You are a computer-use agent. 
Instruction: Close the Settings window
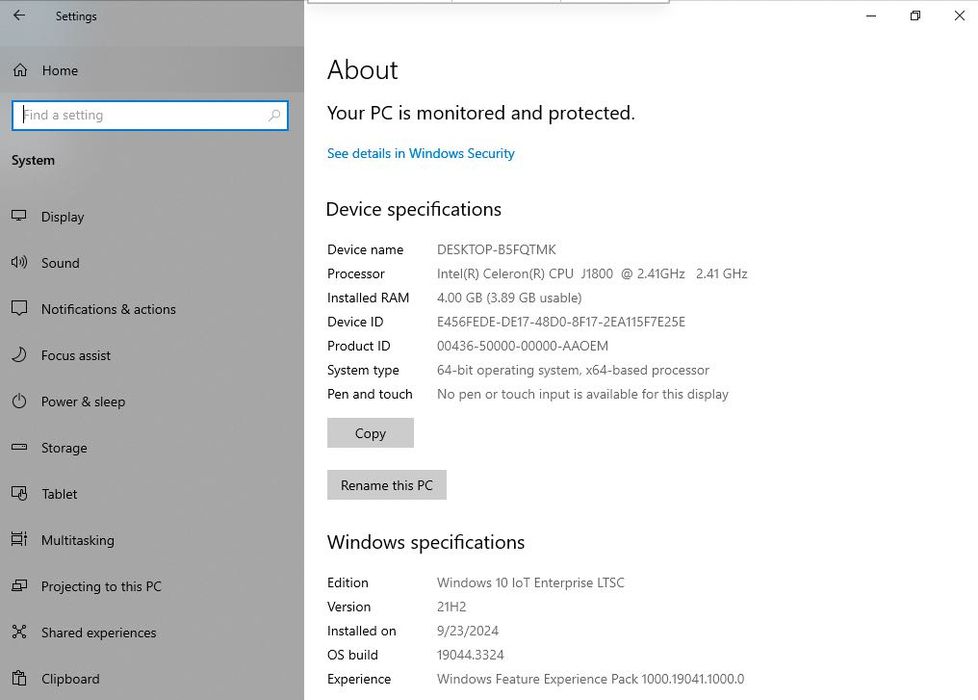click(x=959, y=16)
